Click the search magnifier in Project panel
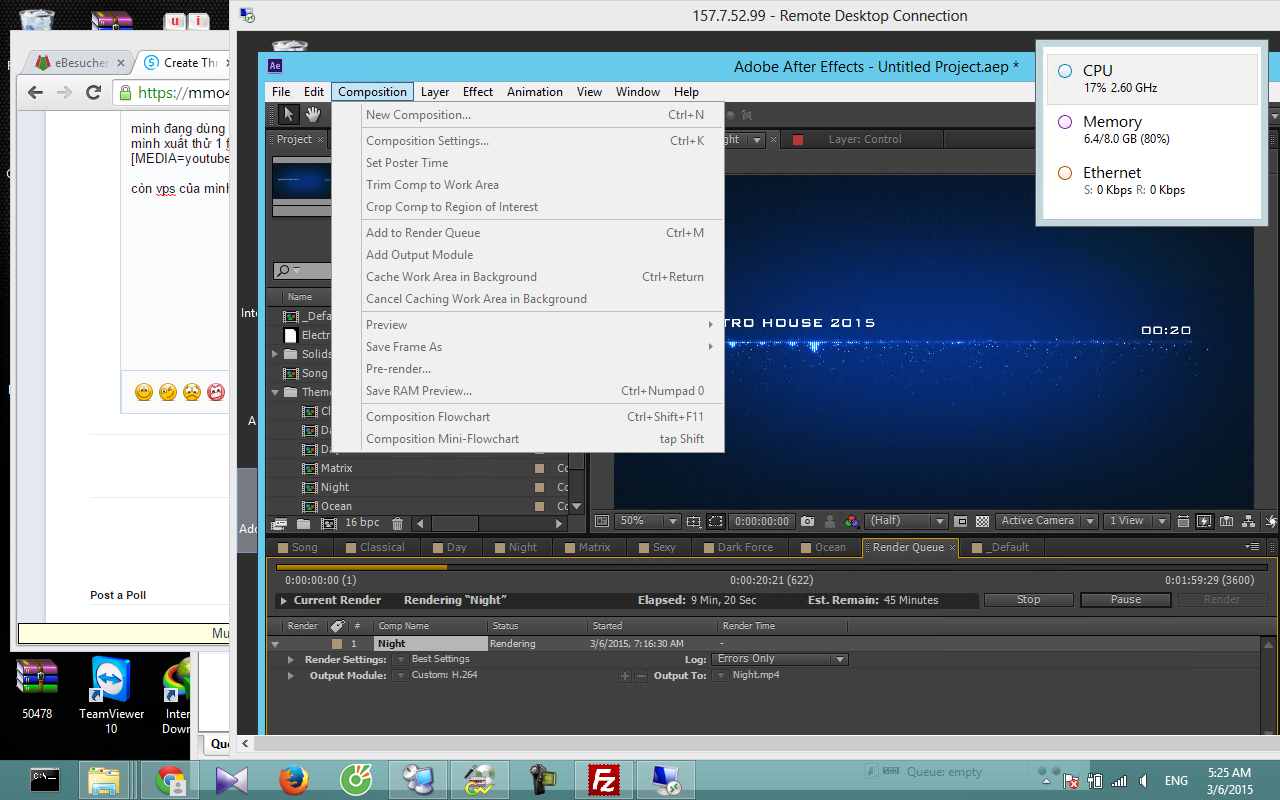 coord(284,271)
